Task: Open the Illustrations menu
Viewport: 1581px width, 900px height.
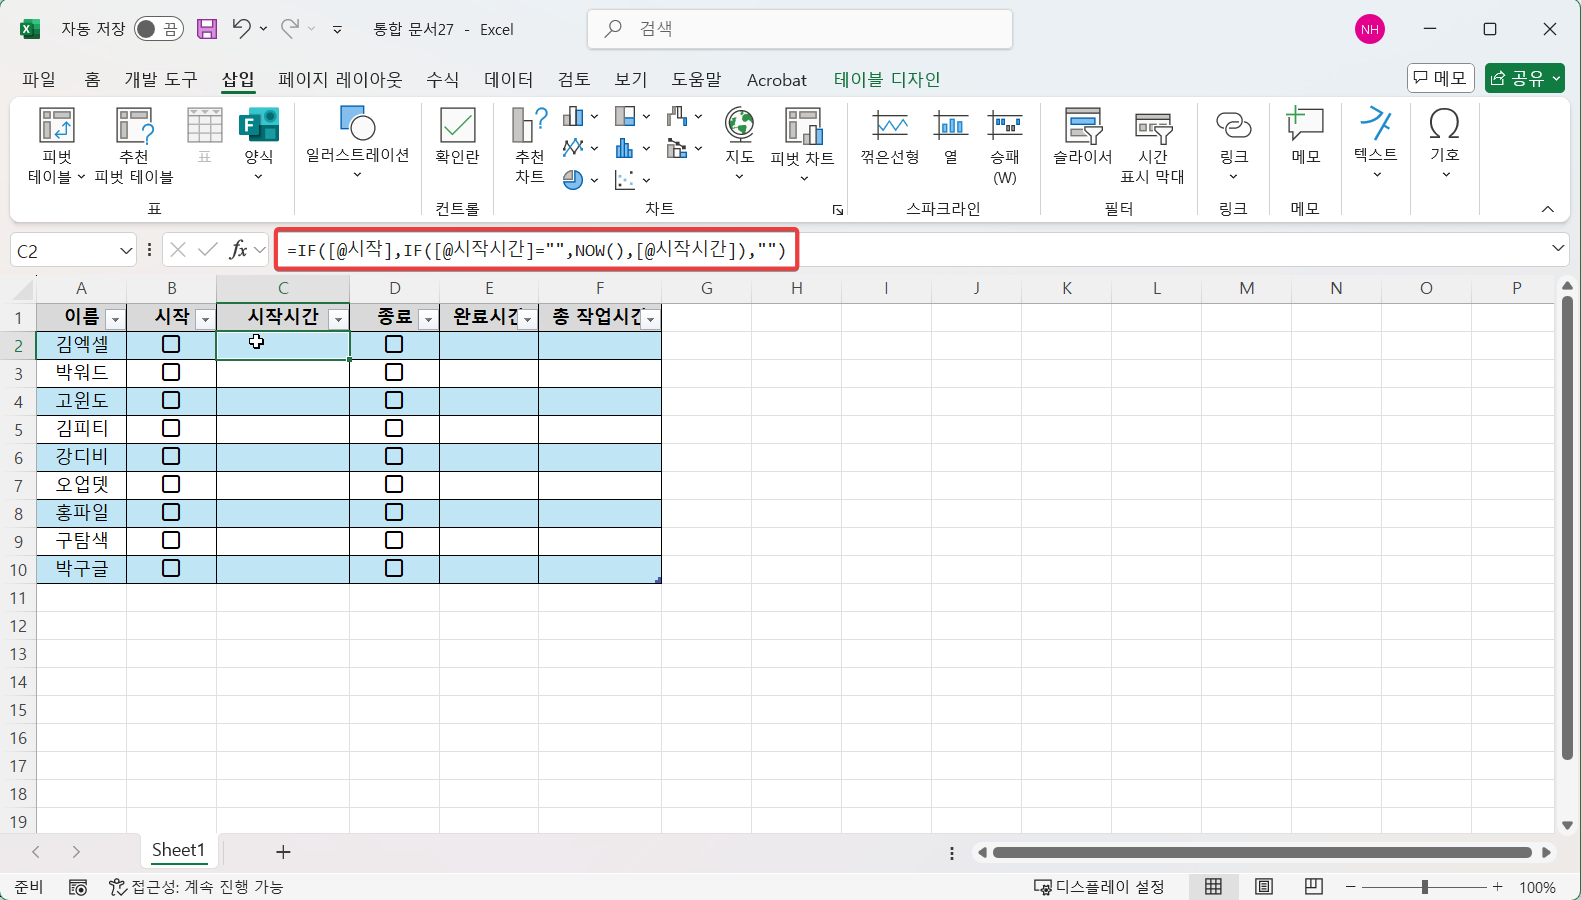Action: [357, 142]
